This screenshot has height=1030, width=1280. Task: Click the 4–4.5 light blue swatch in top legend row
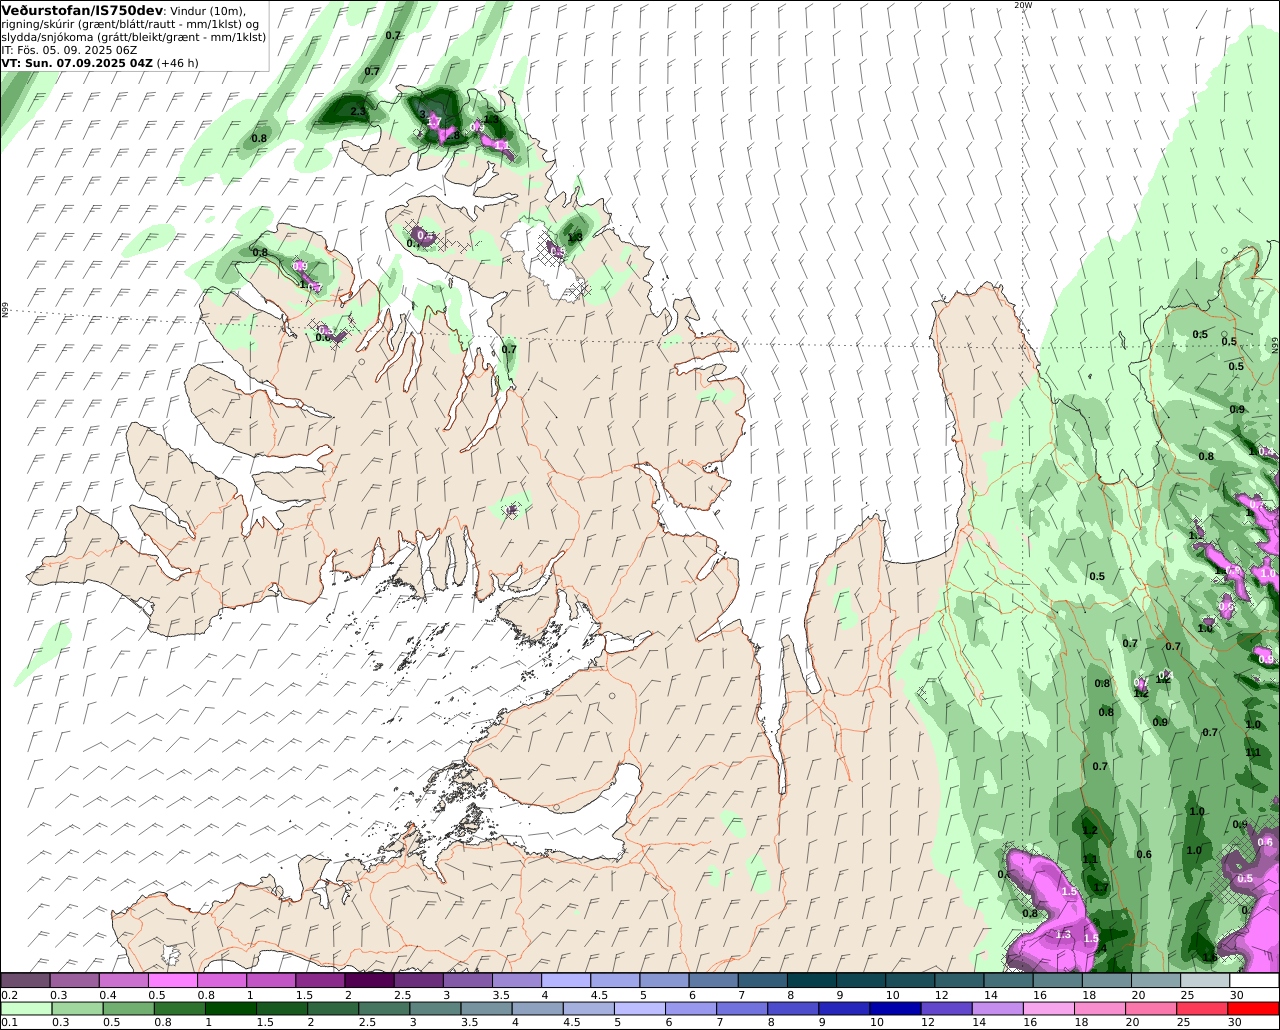tap(566, 981)
